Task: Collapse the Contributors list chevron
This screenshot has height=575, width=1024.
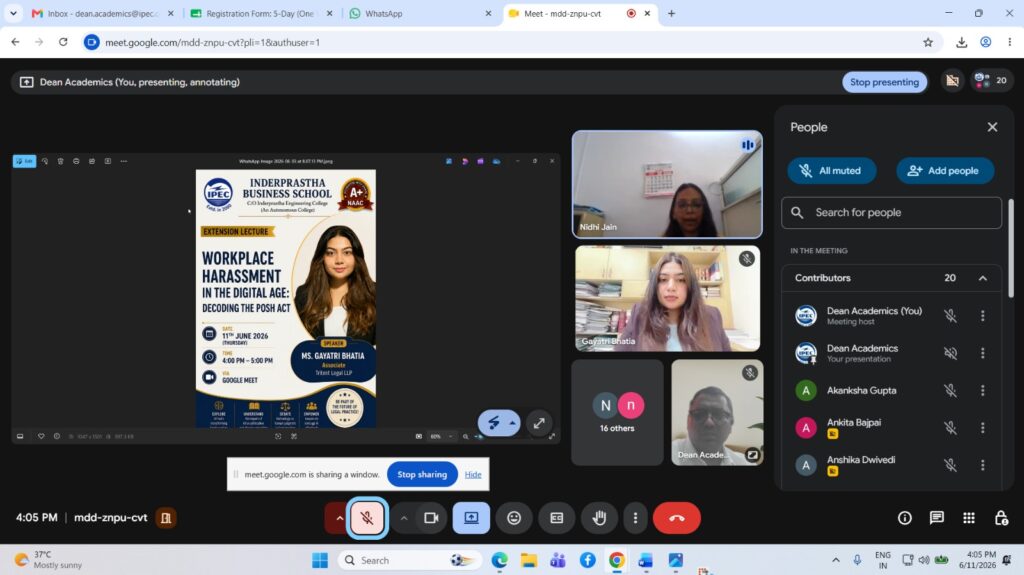Action: click(x=982, y=278)
